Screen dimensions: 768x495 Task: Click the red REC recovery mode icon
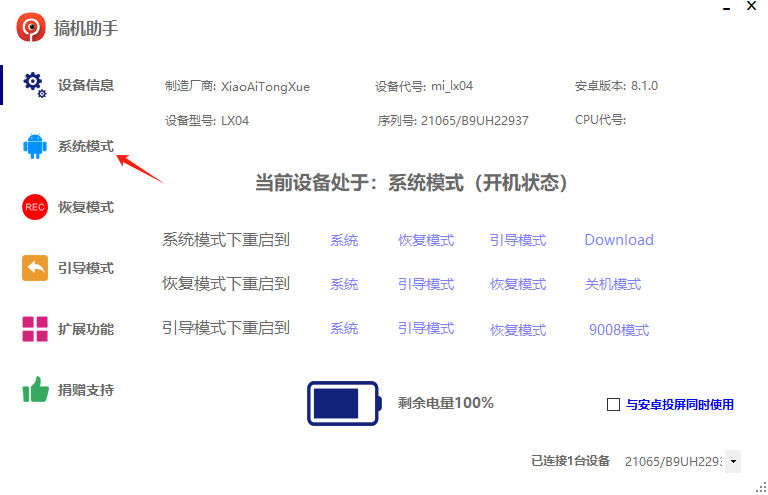[x=35, y=208]
